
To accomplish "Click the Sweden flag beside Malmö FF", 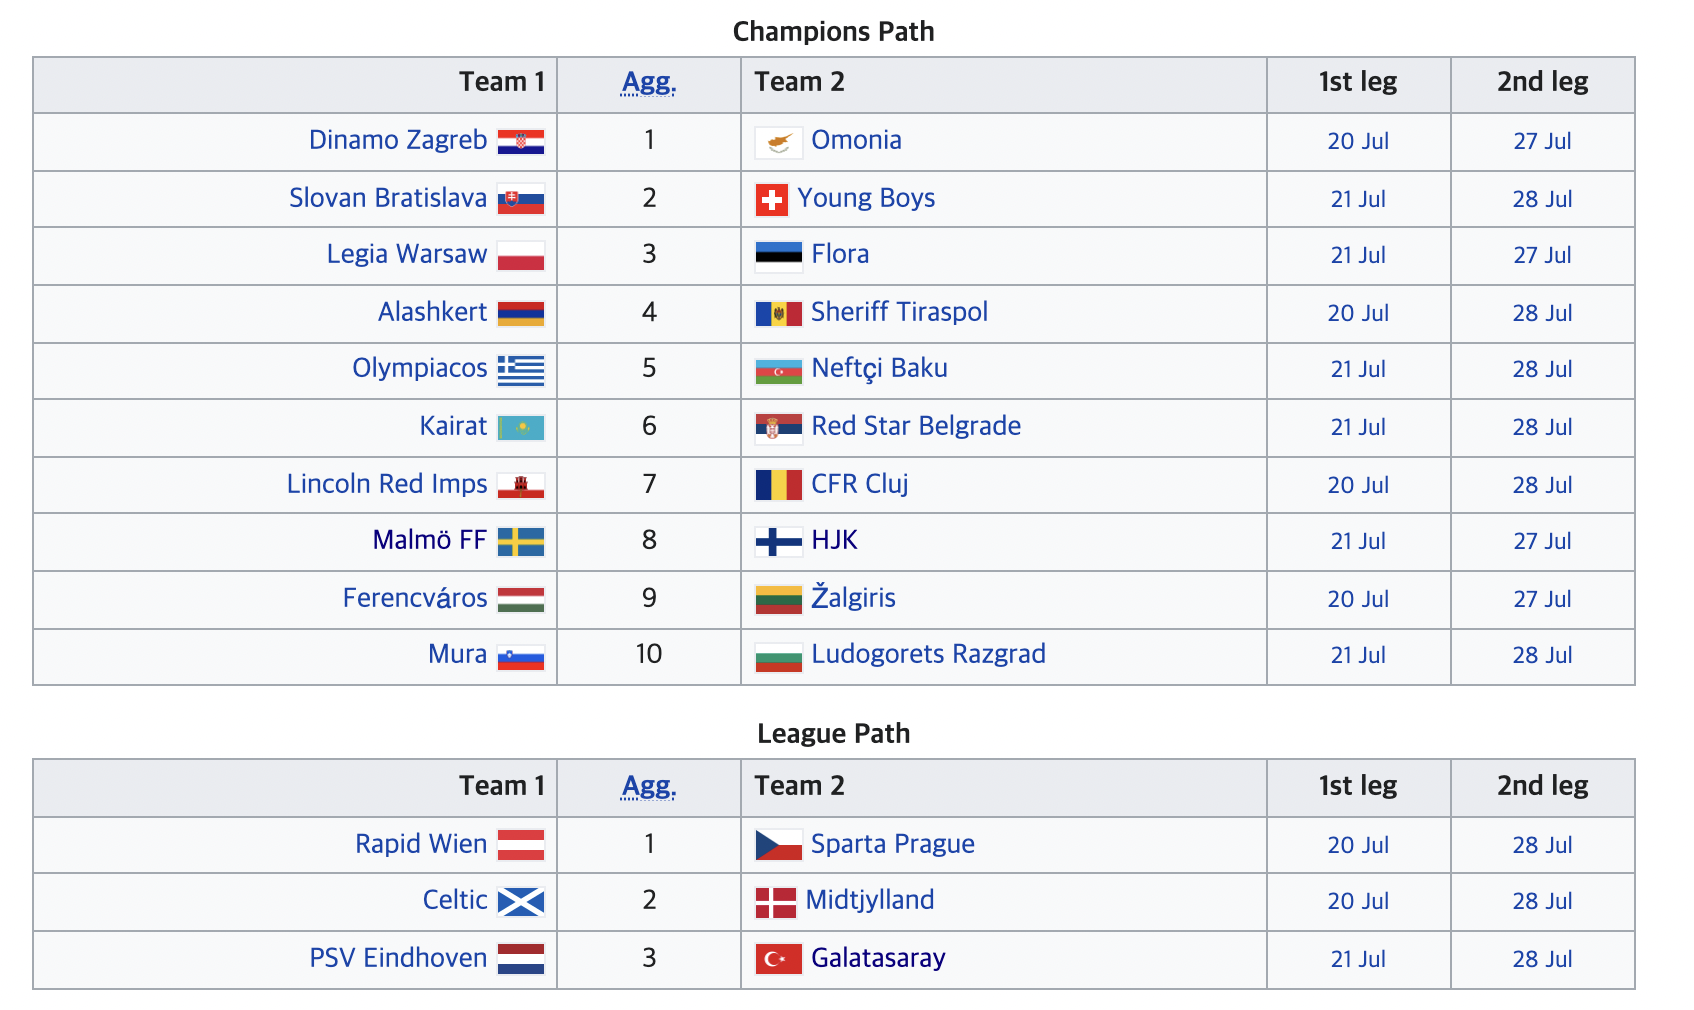I will click(521, 542).
